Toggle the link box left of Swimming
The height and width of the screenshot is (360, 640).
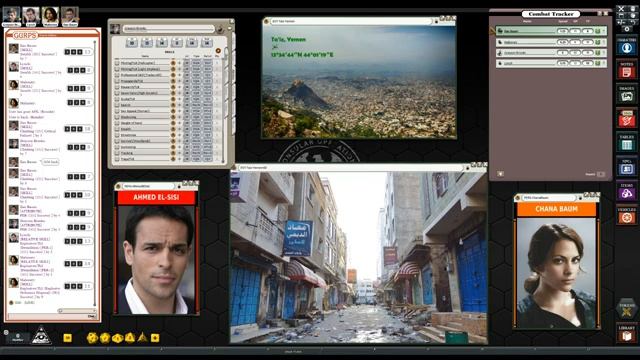(117, 147)
